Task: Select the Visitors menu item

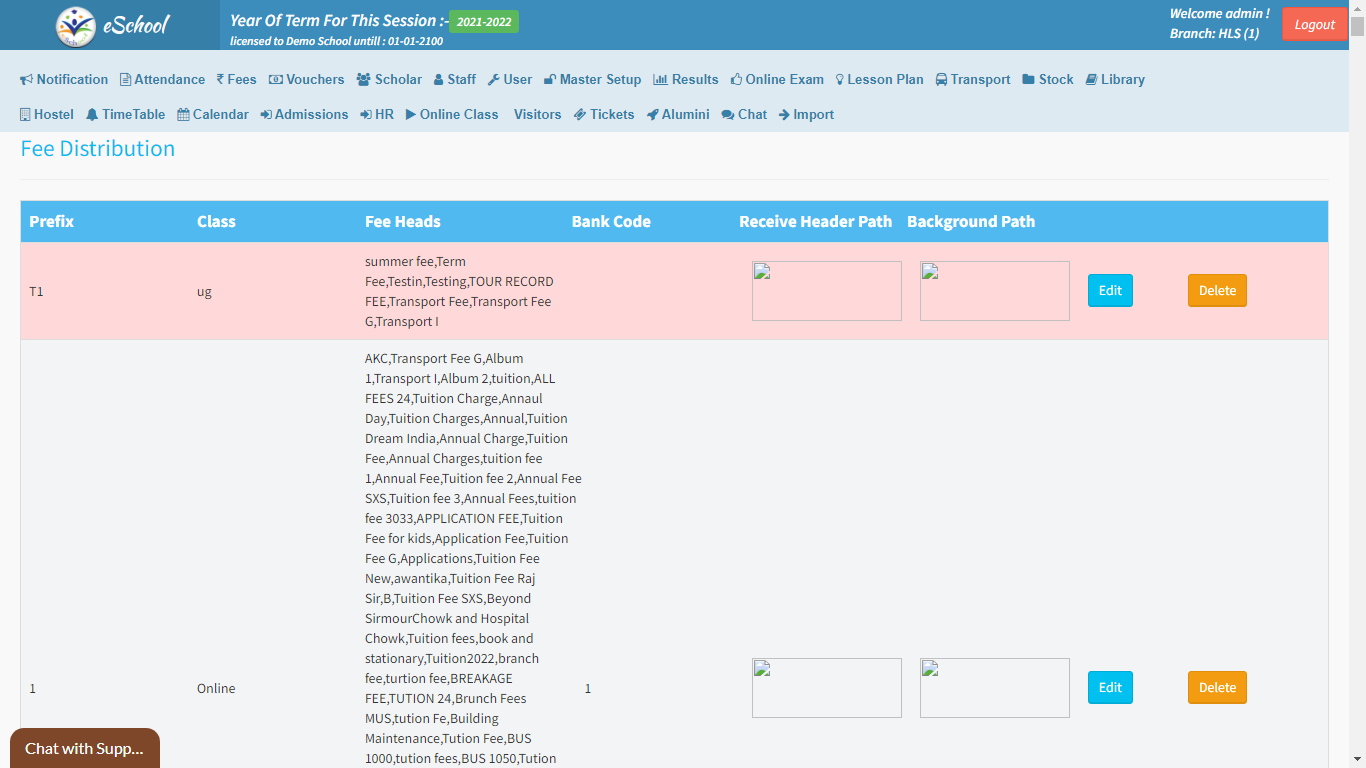Action: [537, 115]
